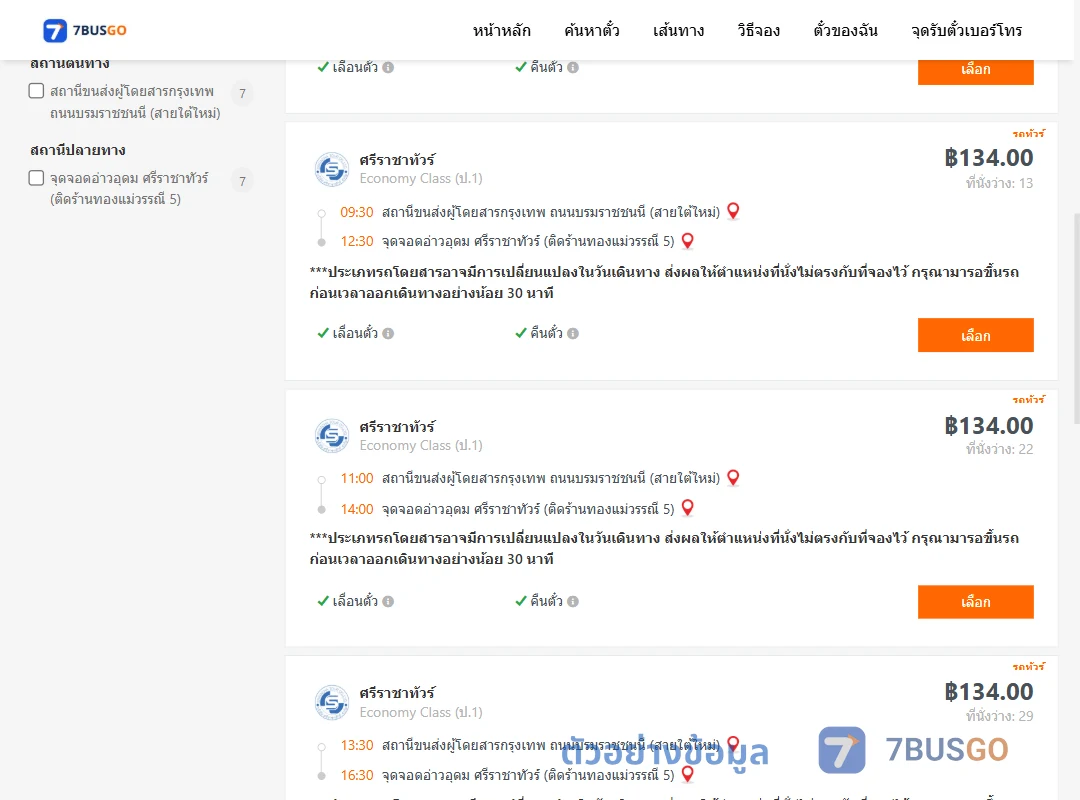Click the 13:30 departure time
This screenshot has height=800, width=1080.
coord(357,745)
